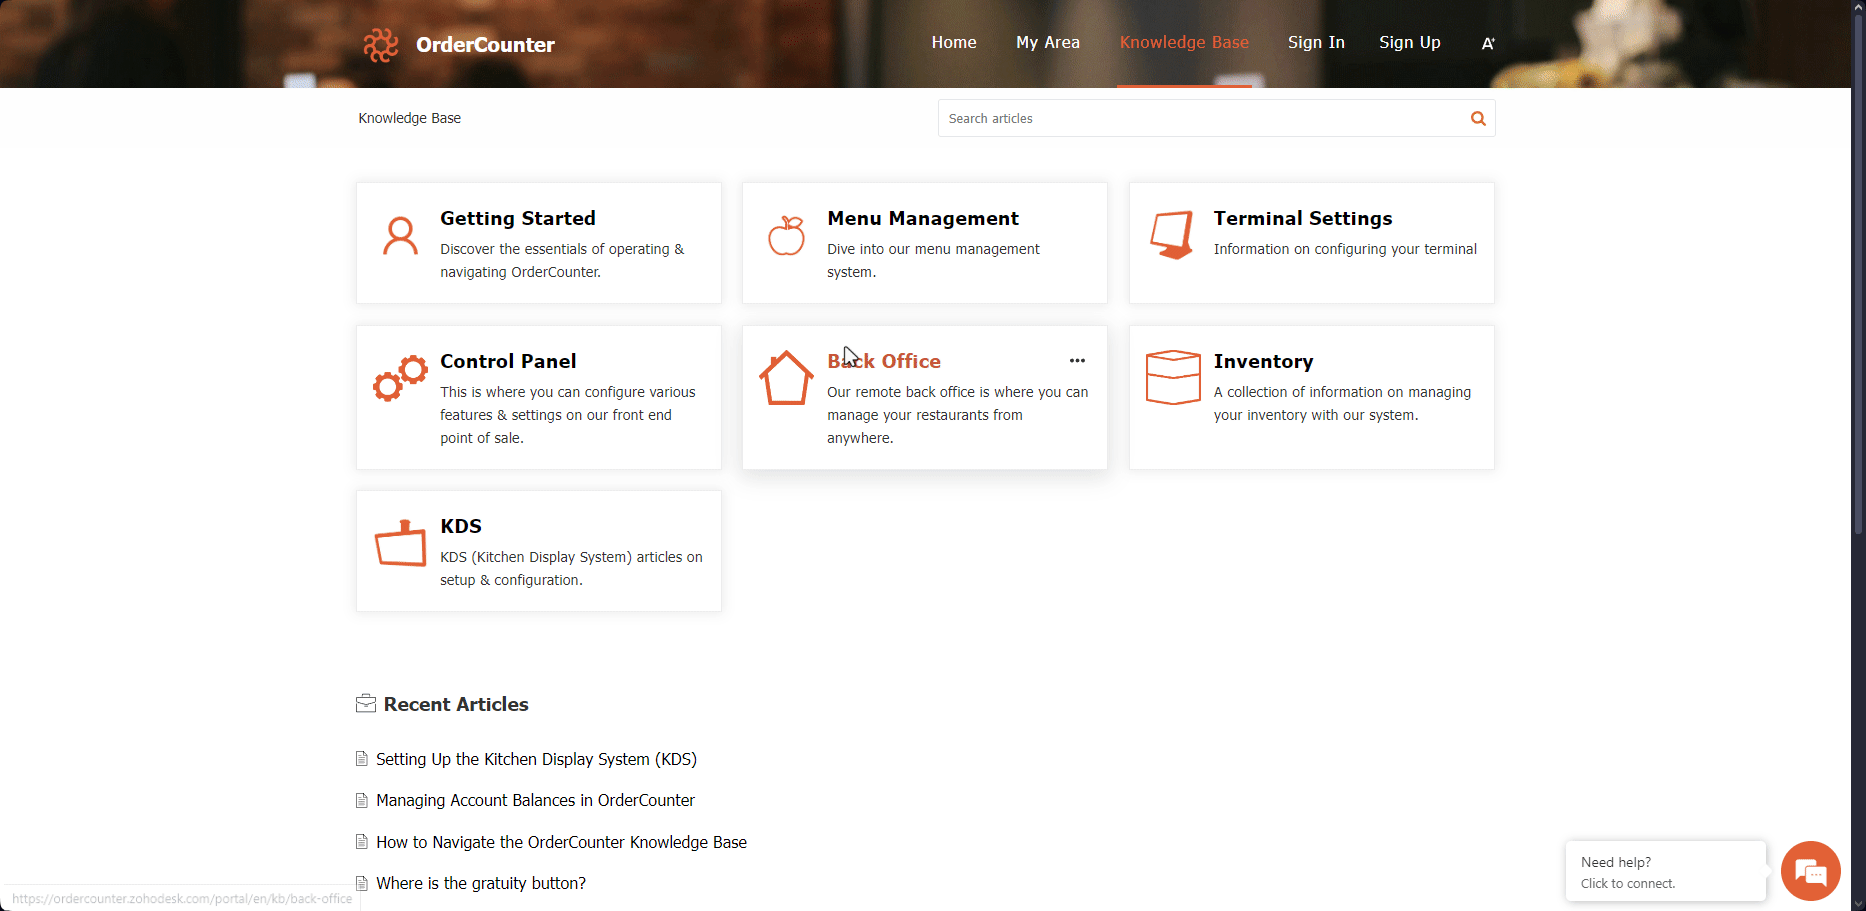
Task: Open the font size adjuster icon
Action: click(1488, 43)
